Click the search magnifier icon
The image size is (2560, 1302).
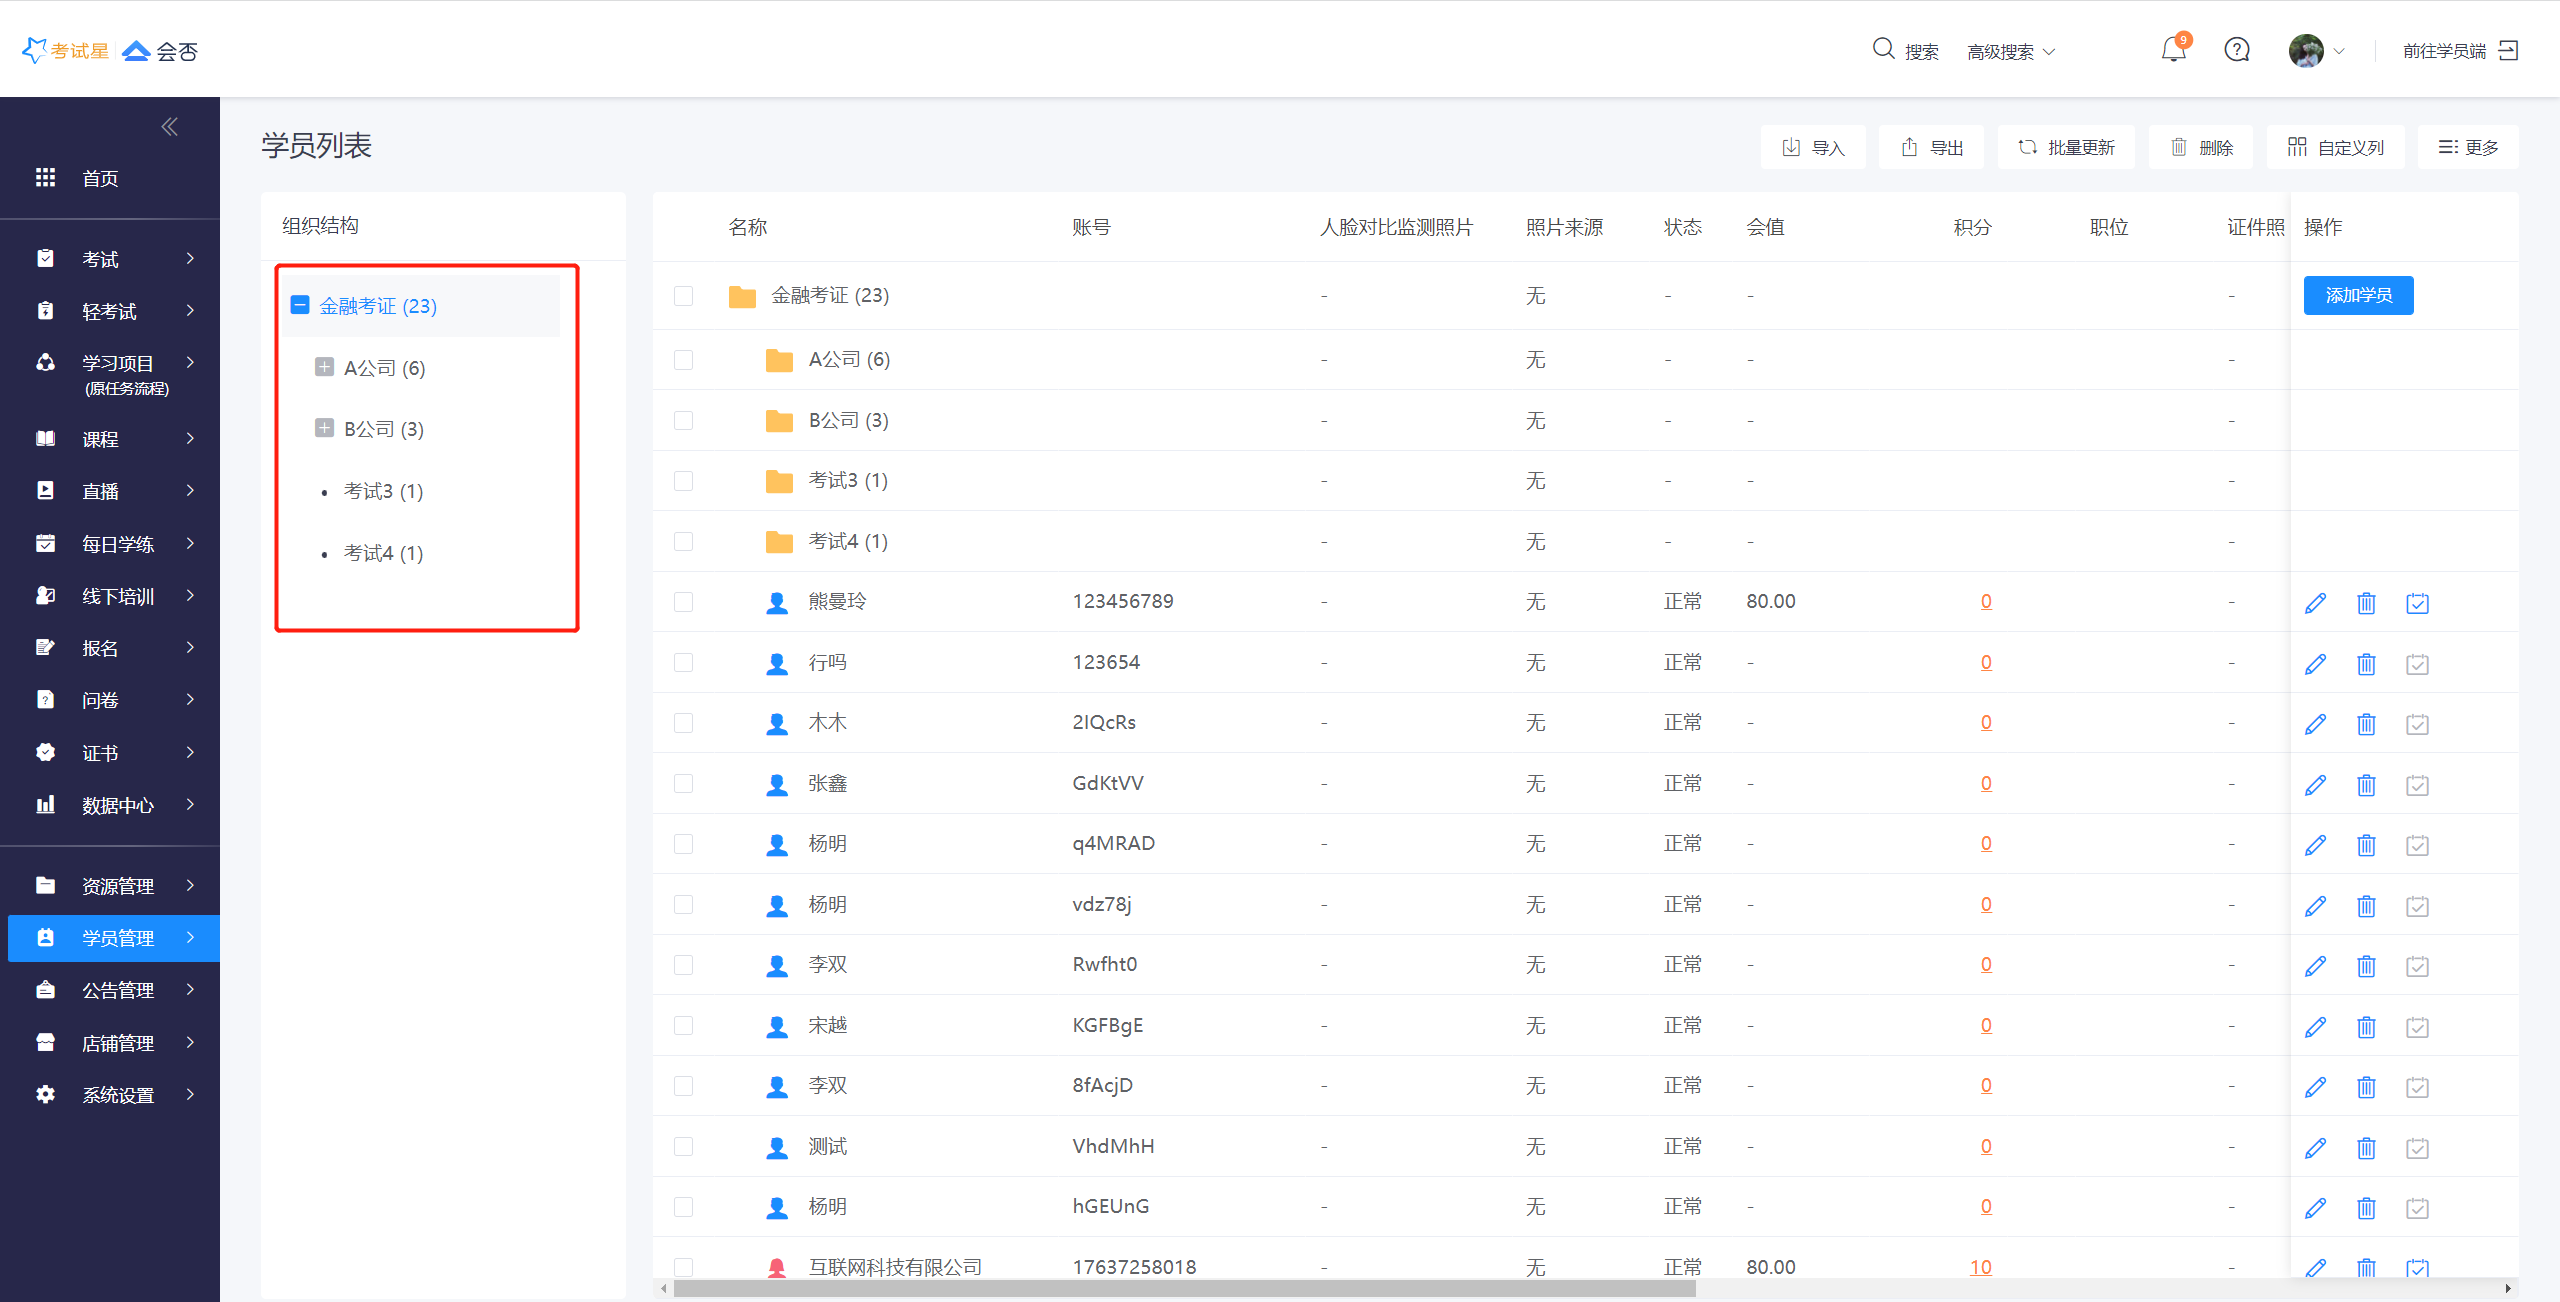pos(1883,49)
